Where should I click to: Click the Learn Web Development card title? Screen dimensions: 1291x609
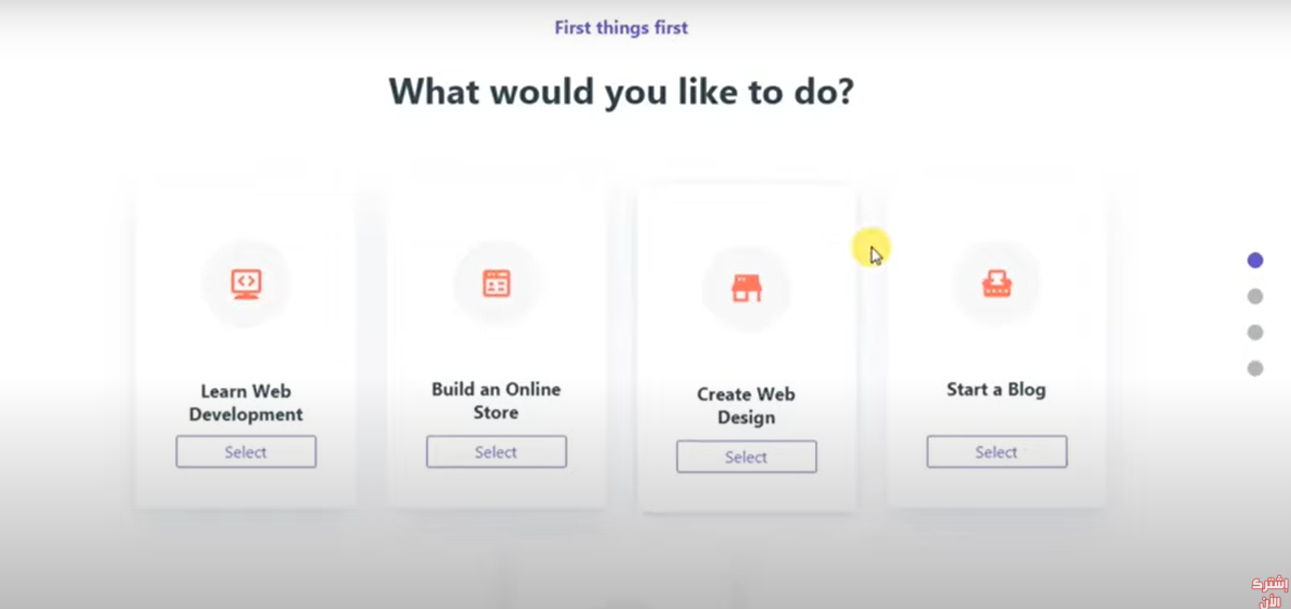point(246,403)
